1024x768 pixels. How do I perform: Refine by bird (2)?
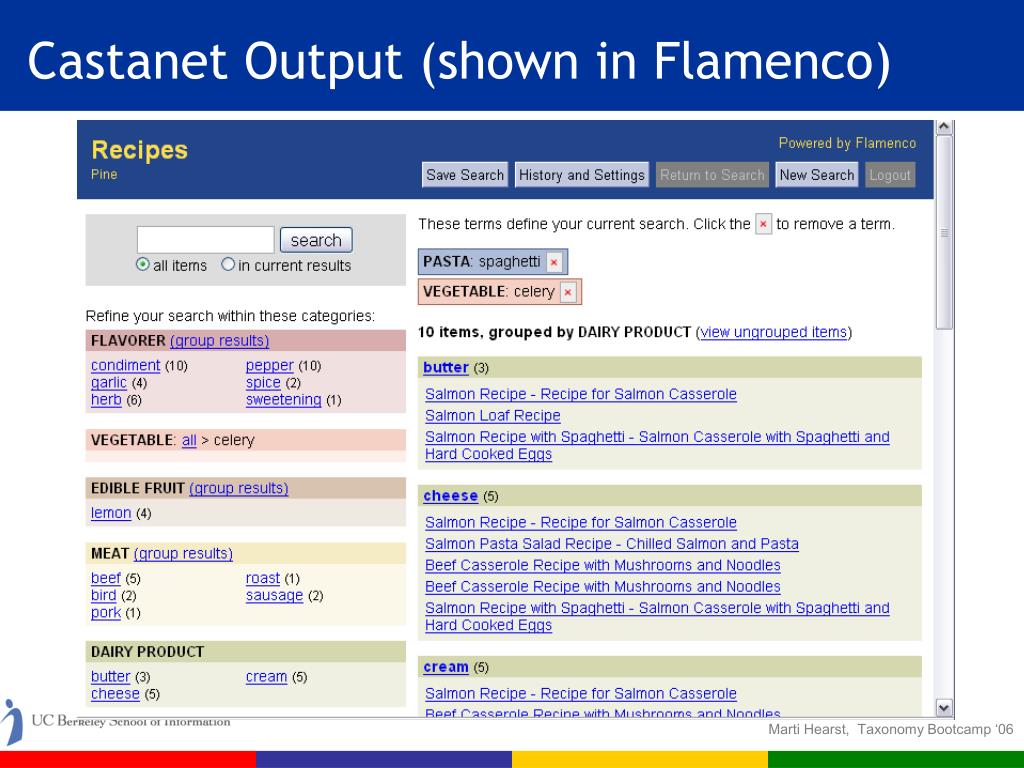[103, 595]
